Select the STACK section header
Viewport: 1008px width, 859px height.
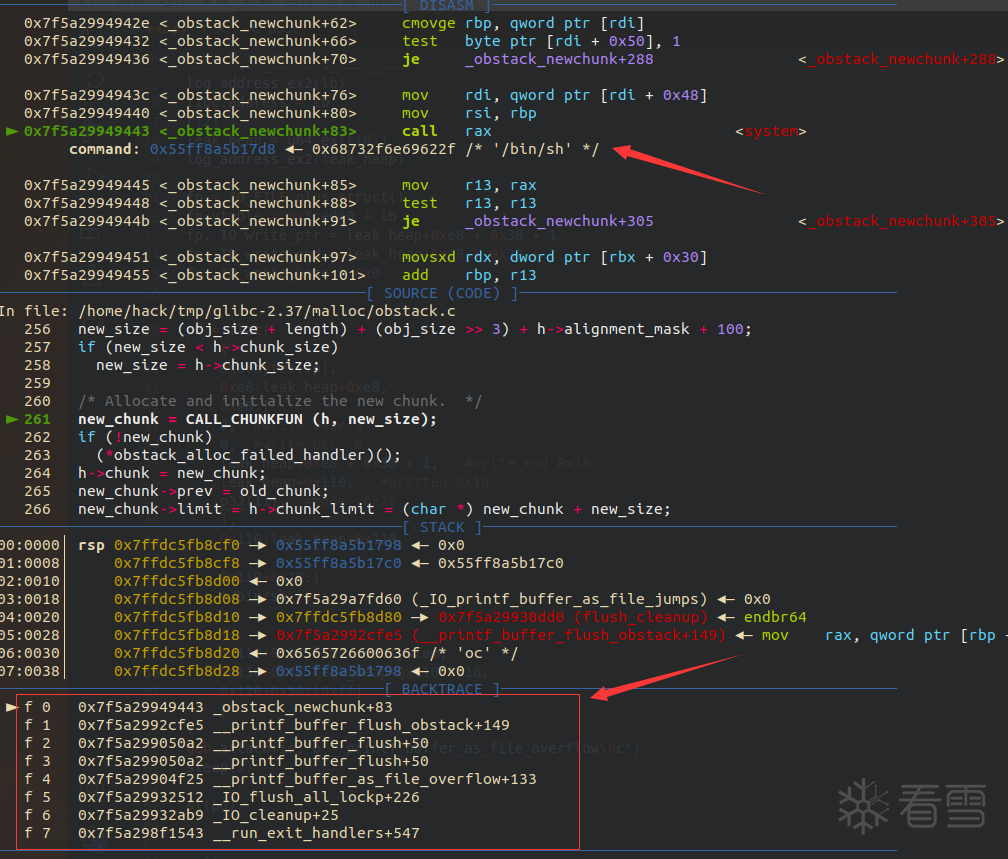coord(442,527)
